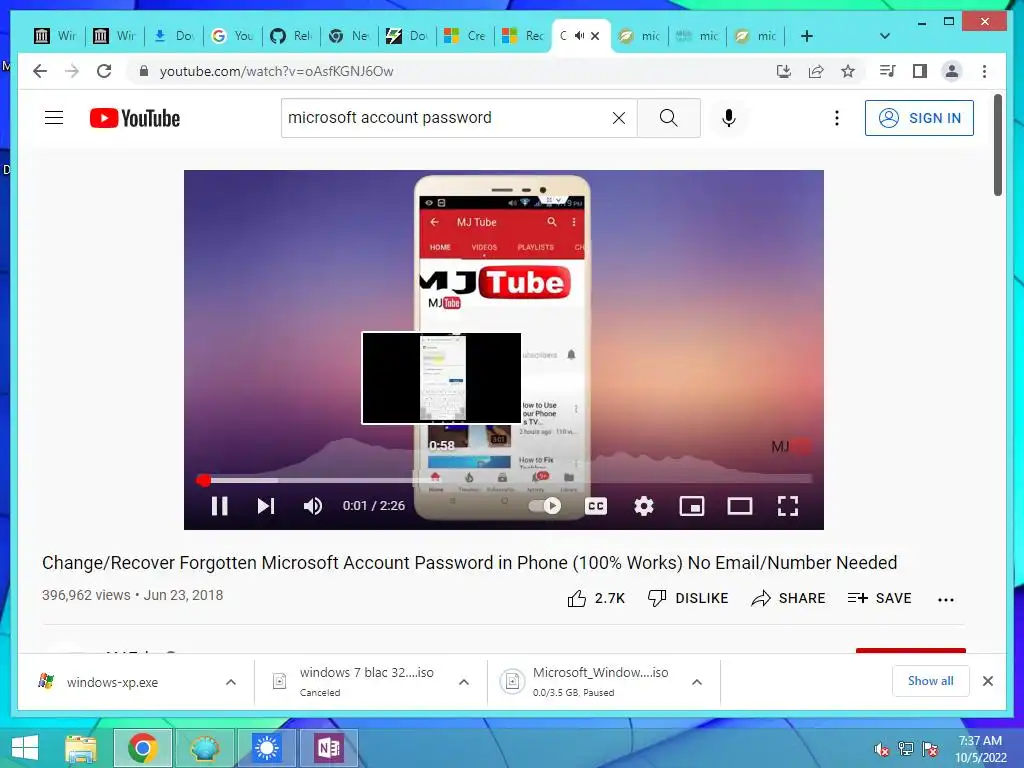Image resolution: width=1024 pixels, height=768 pixels.
Task: Open more actions below video
Action: pos(945,599)
